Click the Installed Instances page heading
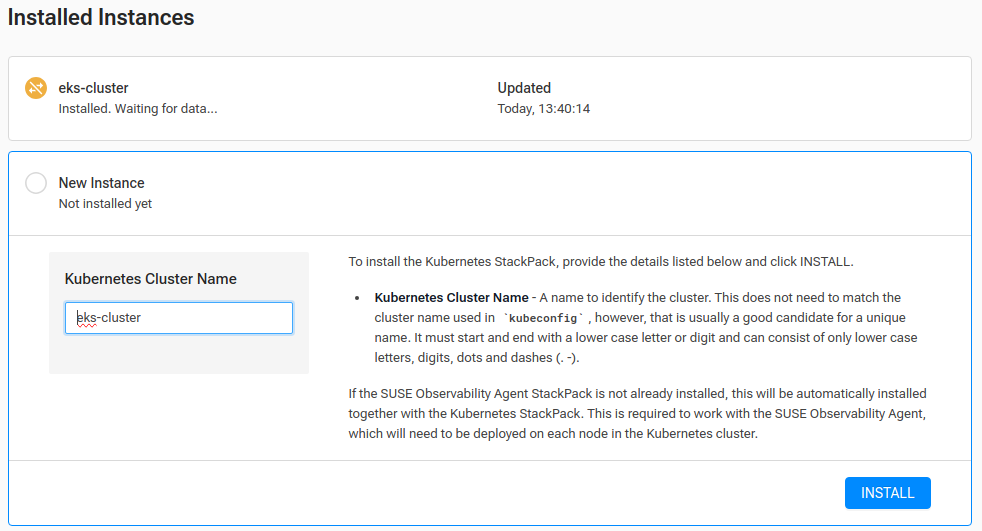Screen dimensions: 982x531 coord(101,17)
